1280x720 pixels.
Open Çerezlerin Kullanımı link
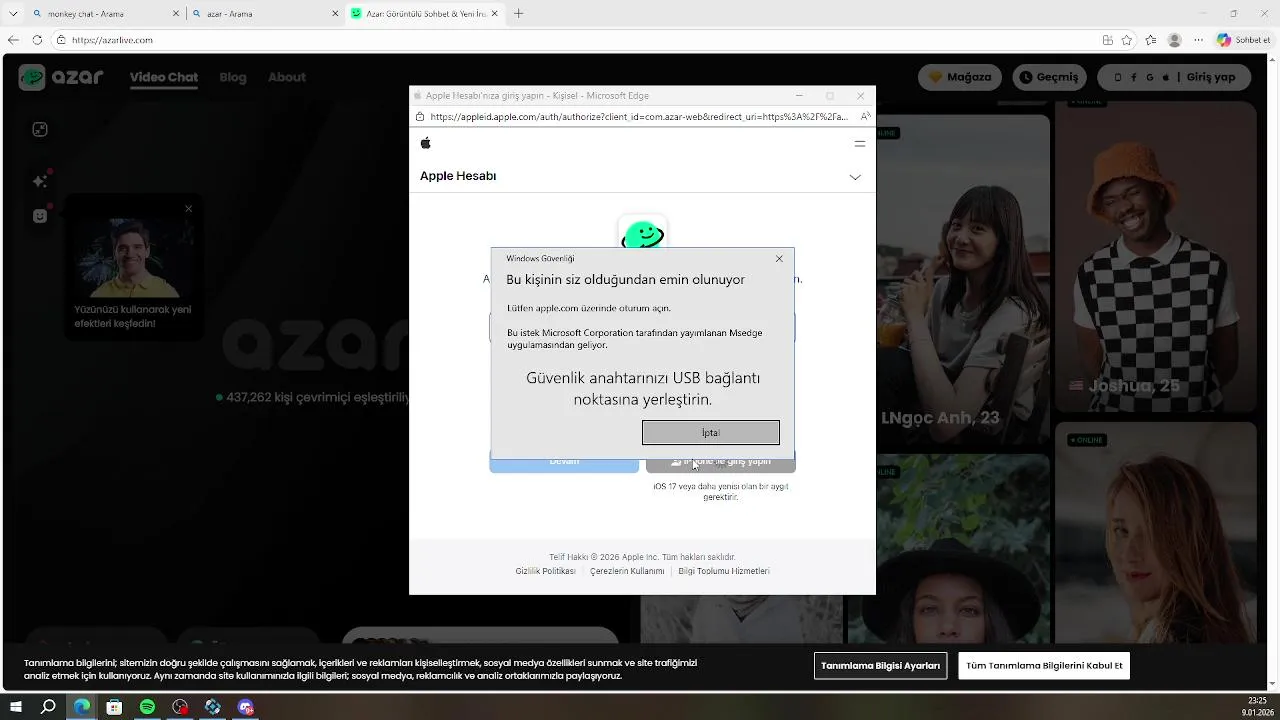(x=627, y=571)
